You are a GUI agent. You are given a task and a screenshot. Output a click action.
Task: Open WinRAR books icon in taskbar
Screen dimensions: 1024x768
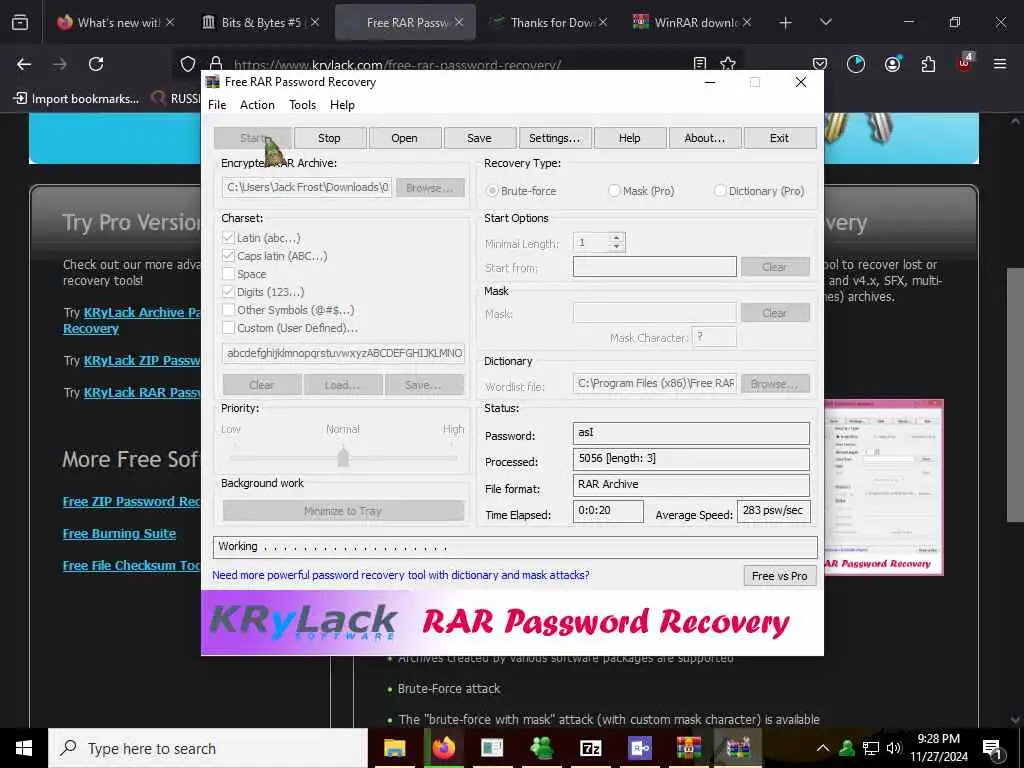tap(688, 748)
